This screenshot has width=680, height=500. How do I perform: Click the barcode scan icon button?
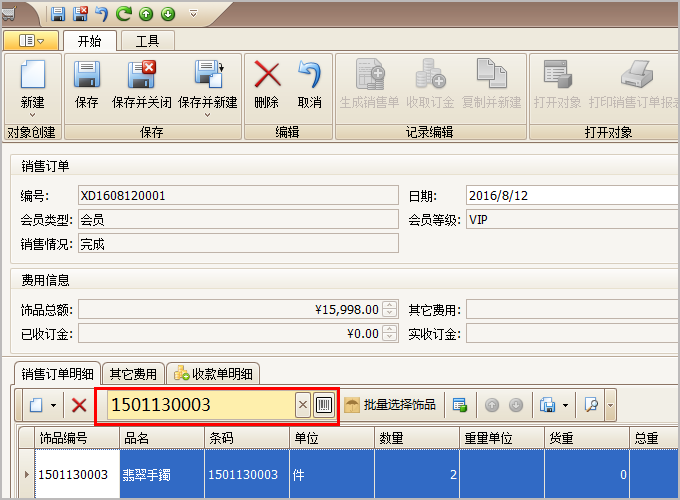[324, 405]
